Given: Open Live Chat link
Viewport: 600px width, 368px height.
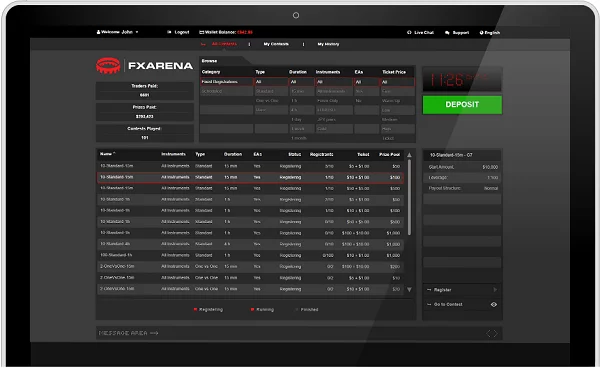Looking at the screenshot, I should click(x=424, y=33).
